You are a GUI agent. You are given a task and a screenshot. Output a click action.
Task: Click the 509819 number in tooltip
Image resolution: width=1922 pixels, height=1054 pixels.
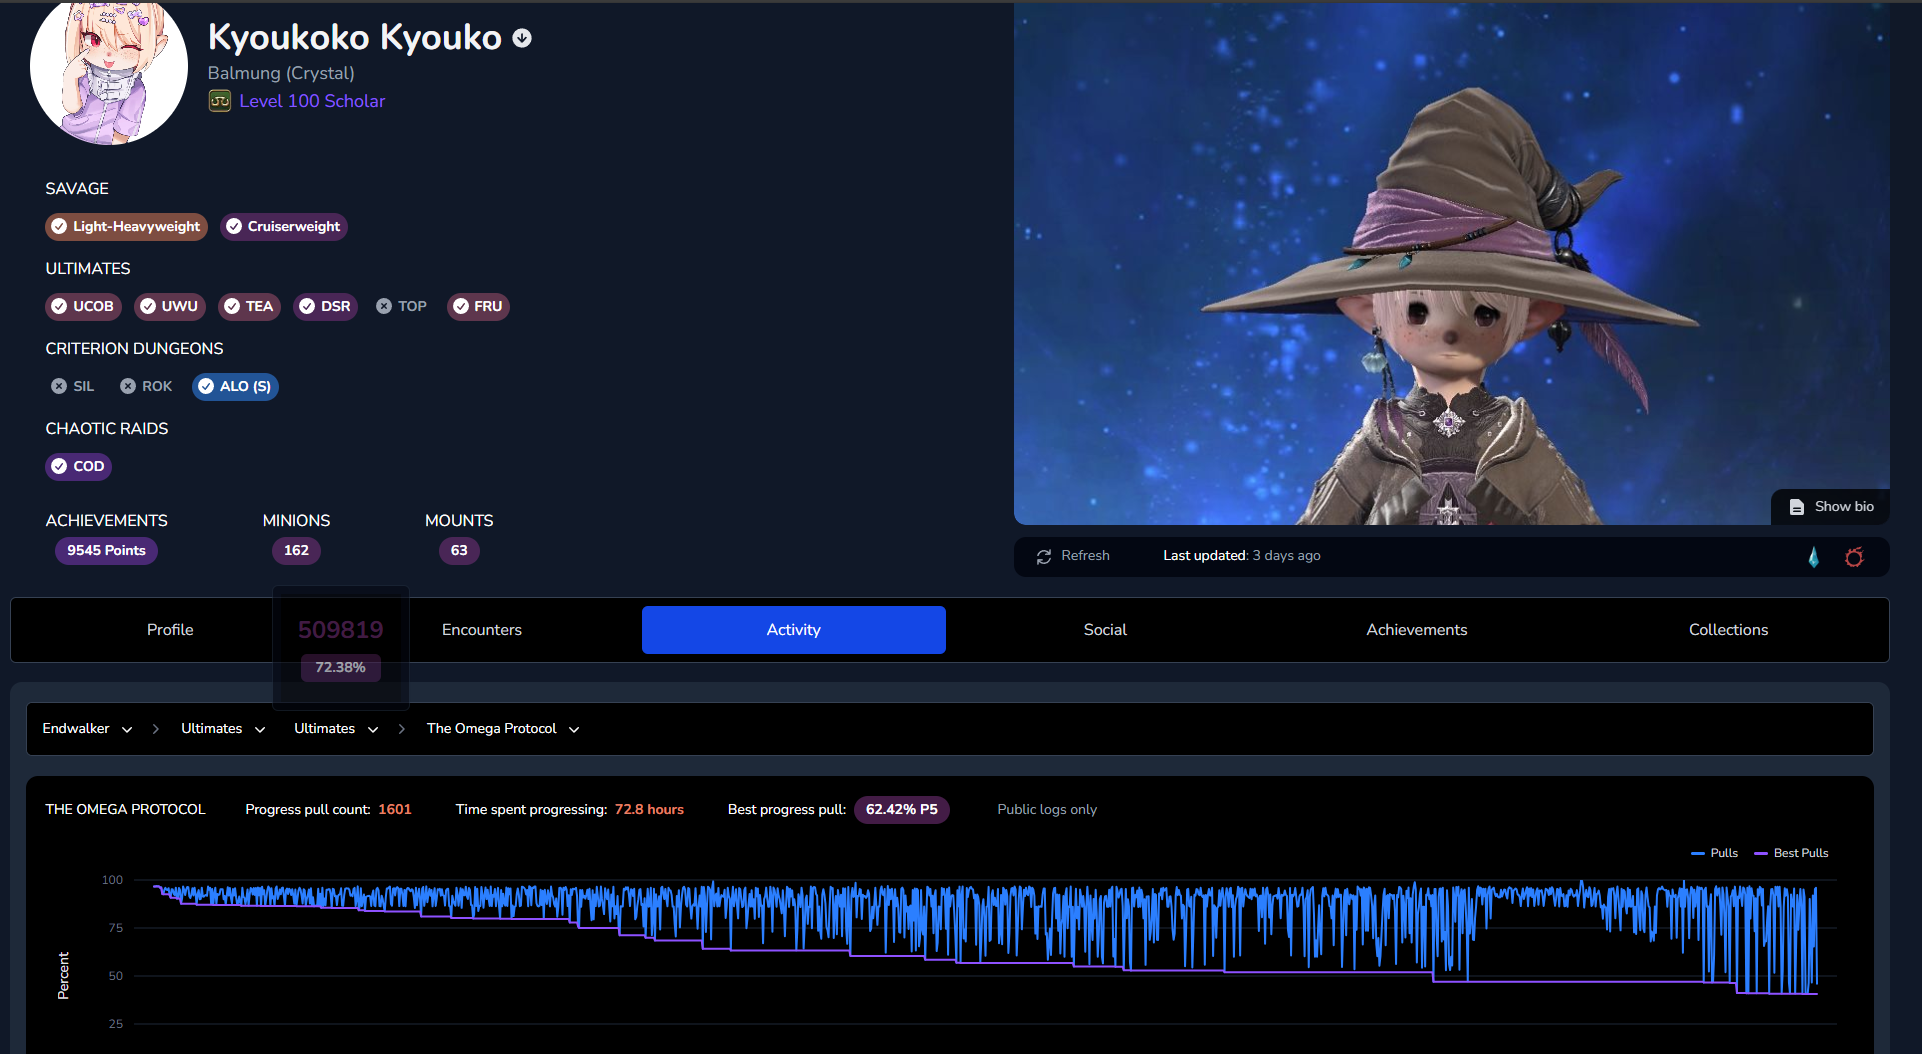[x=341, y=630]
